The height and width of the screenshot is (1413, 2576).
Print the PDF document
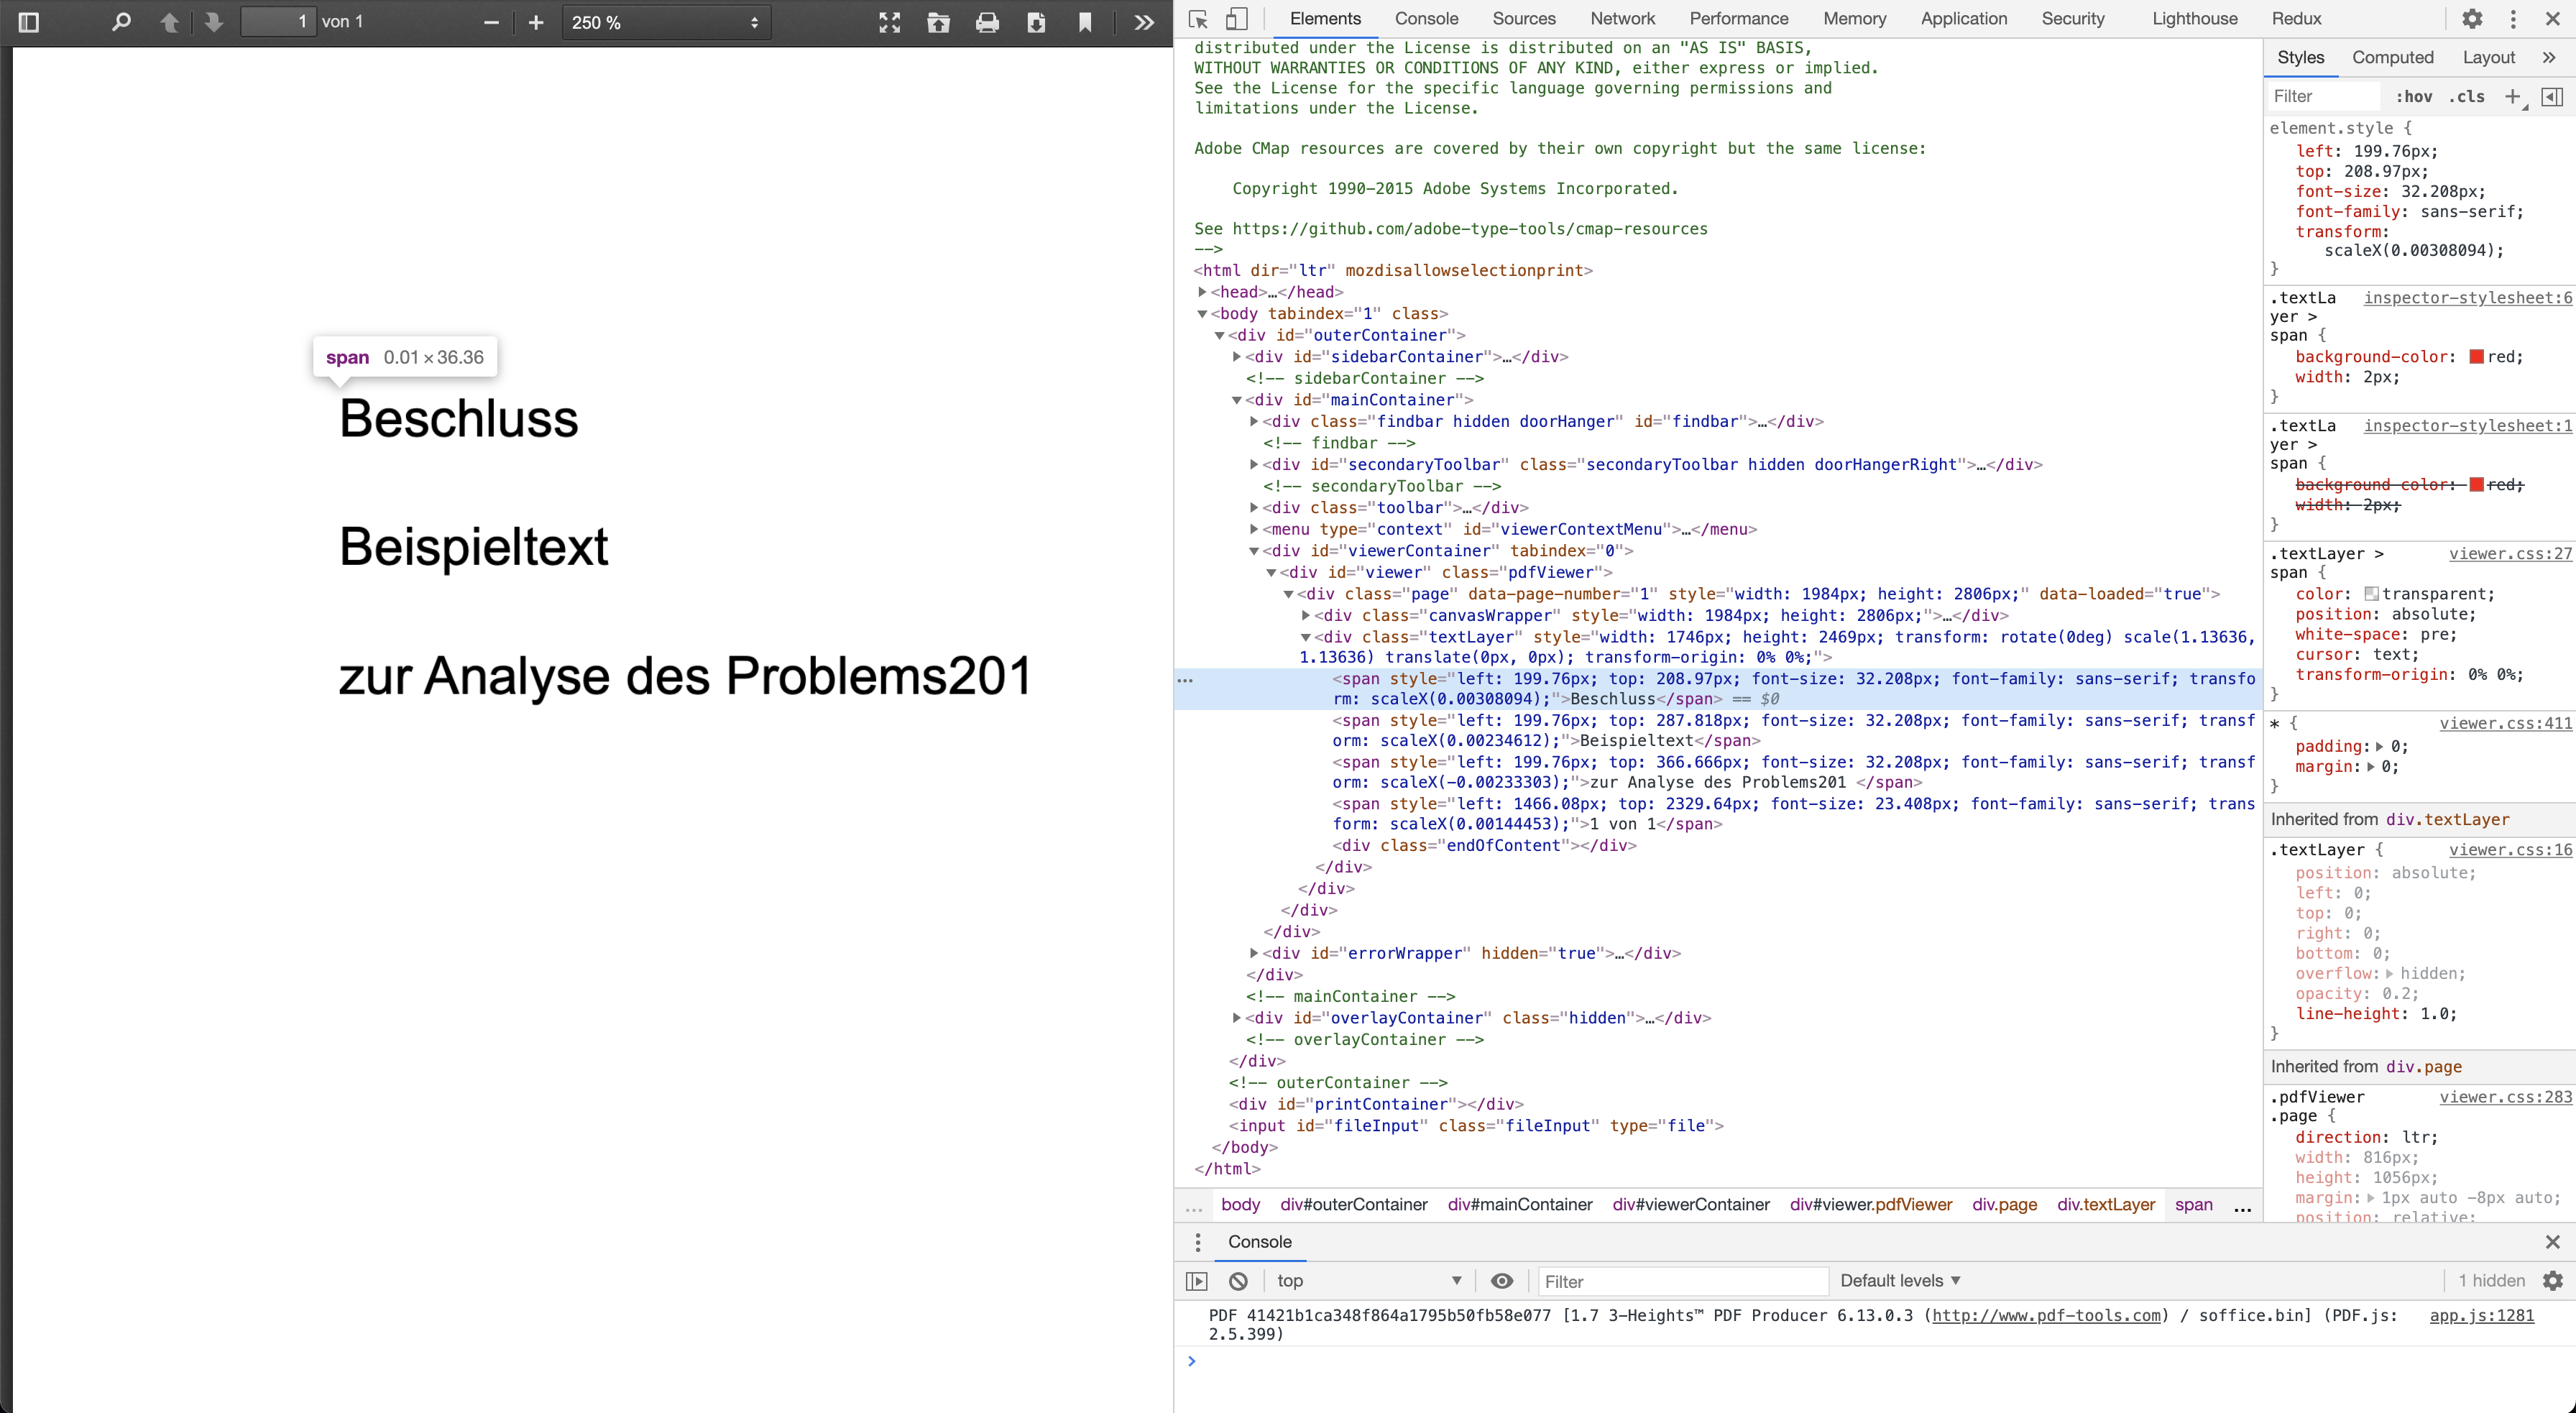click(988, 22)
